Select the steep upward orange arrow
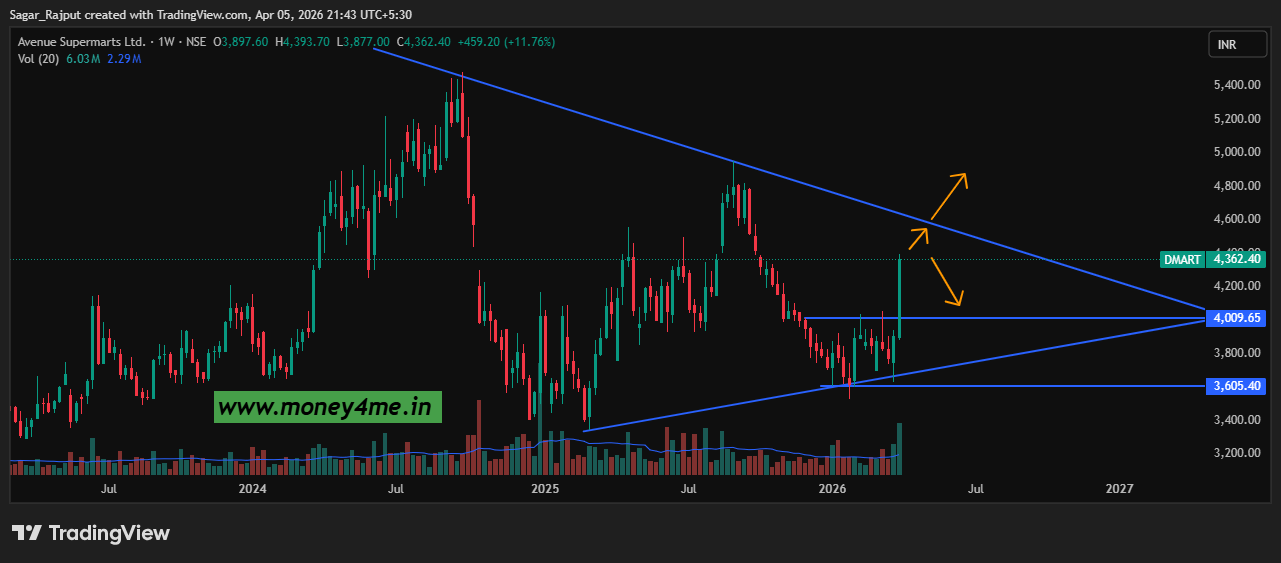 [x=948, y=196]
